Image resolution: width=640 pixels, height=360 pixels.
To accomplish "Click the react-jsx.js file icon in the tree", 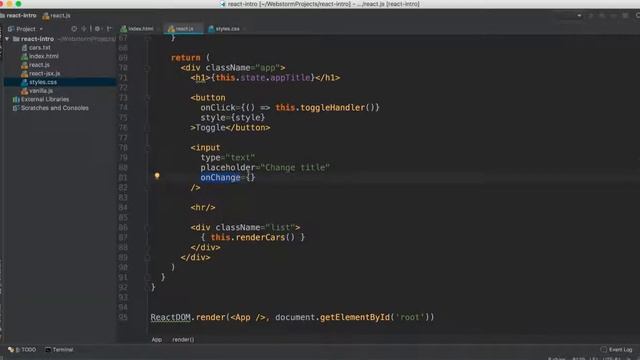I will [24, 73].
